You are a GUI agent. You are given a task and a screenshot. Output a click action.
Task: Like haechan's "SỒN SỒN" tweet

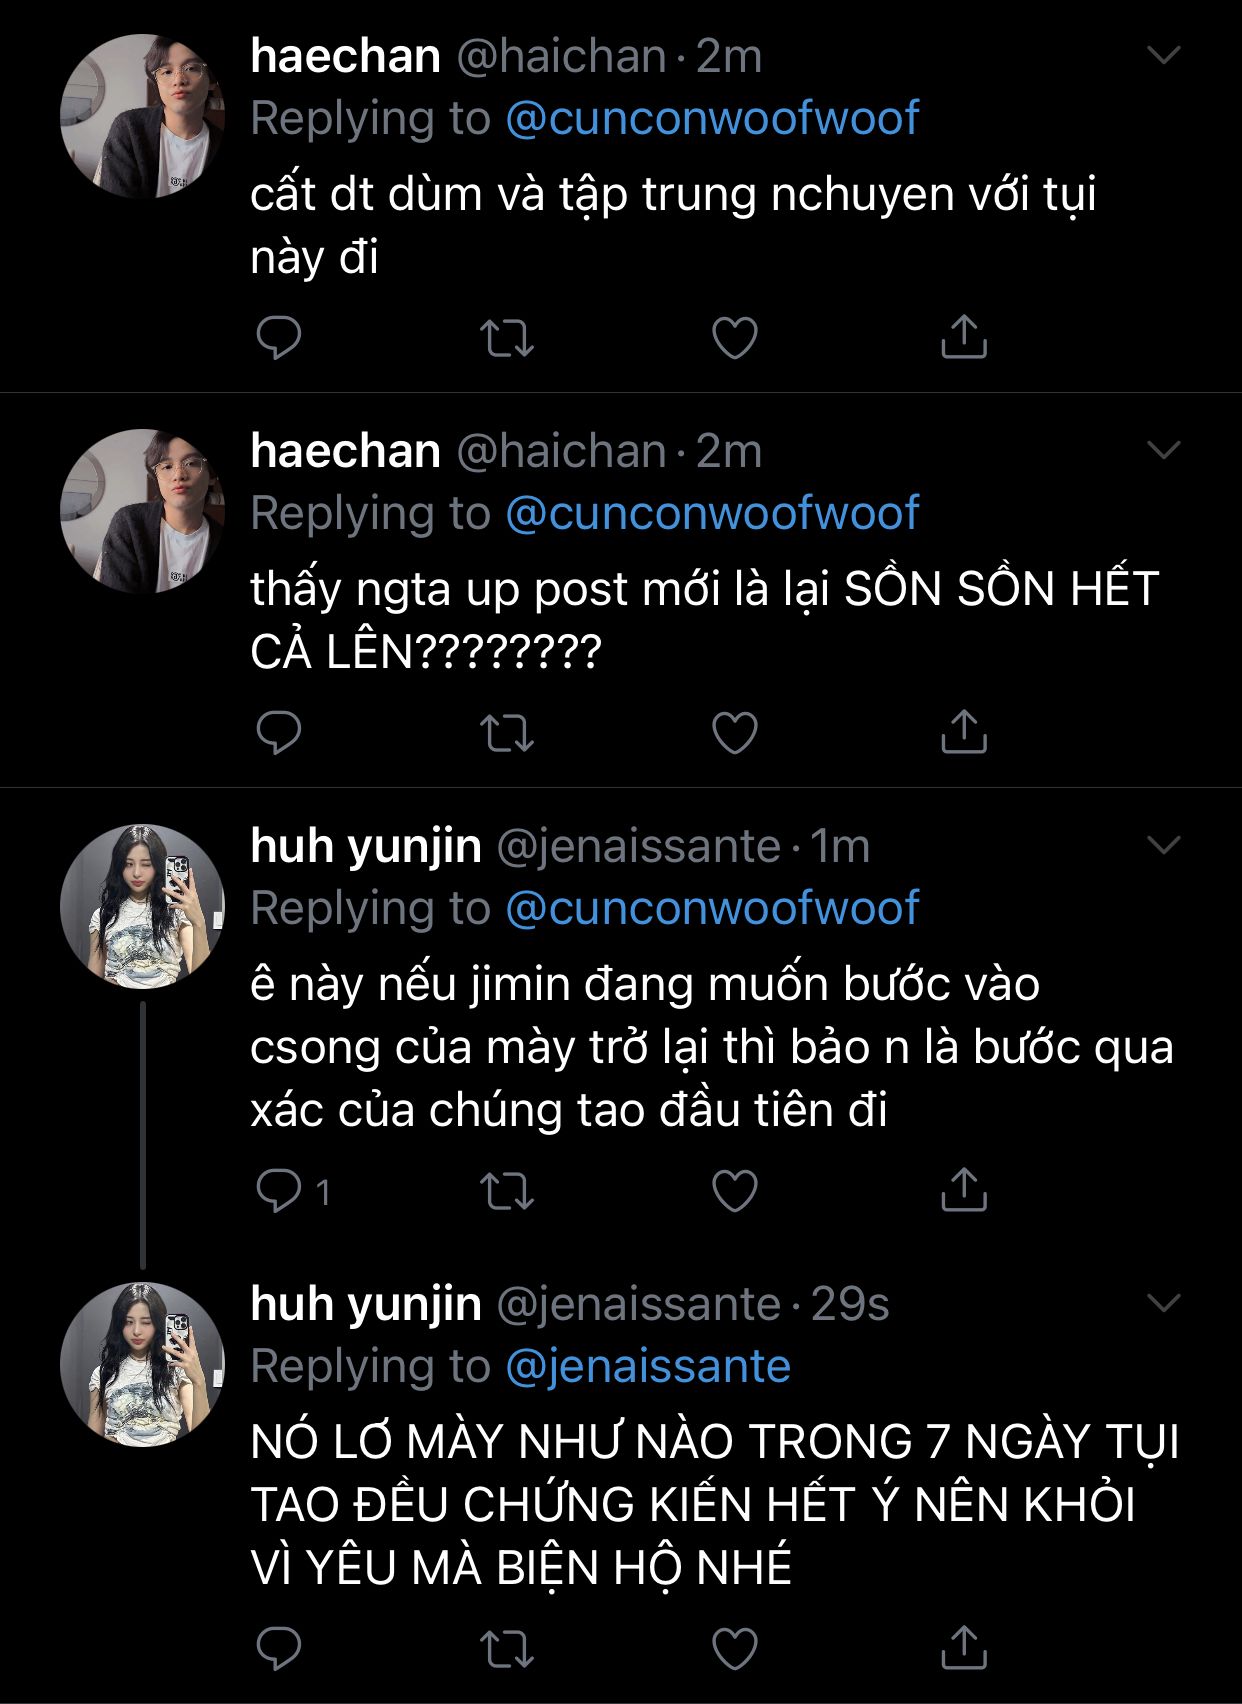pyautogui.click(x=735, y=733)
